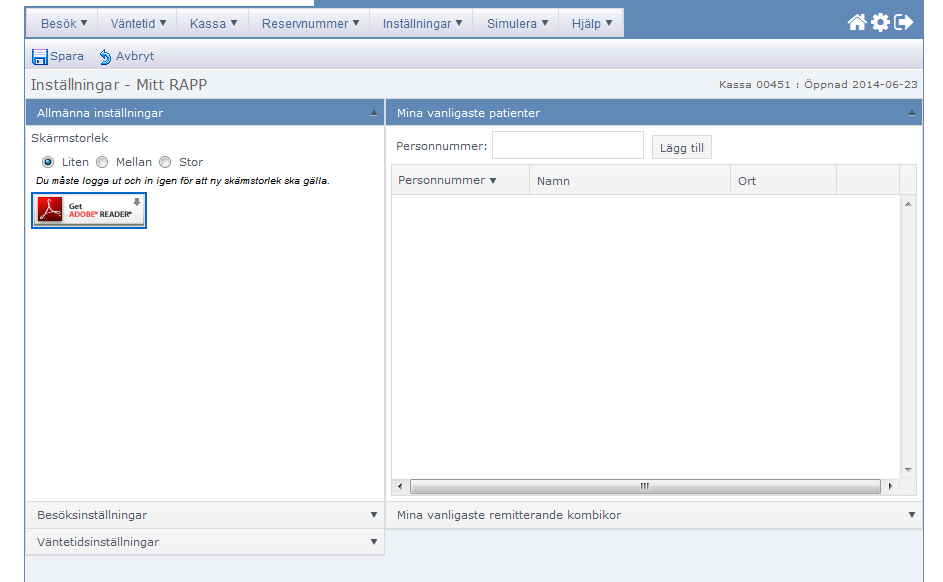Viewport: 943px width, 582px height.
Task: Click the Kassa 00451 status text
Action: (x=818, y=85)
